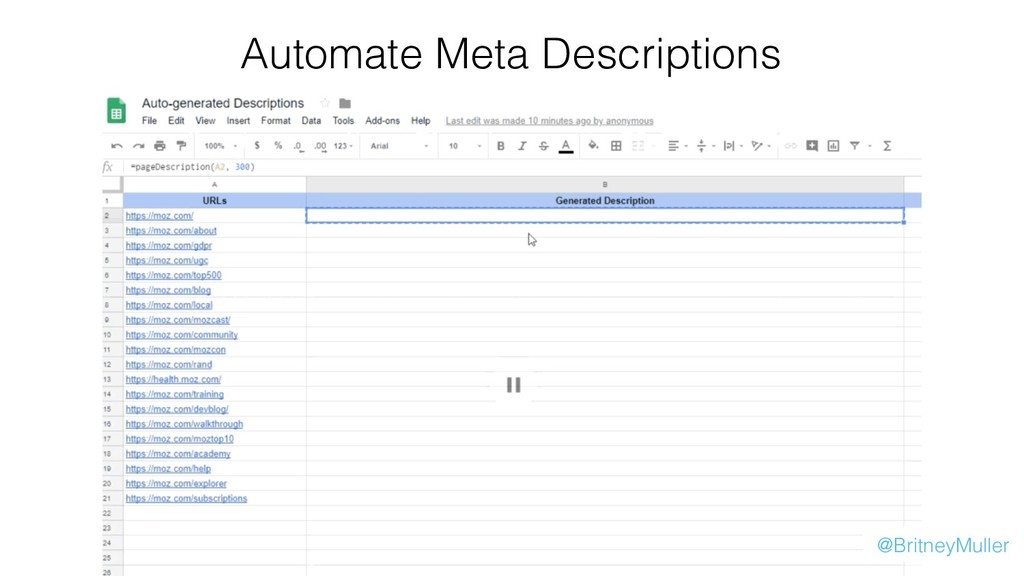Open the https://moz.com/subscriptions link
This screenshot has width=1024, height=576.
pos(186,498)
